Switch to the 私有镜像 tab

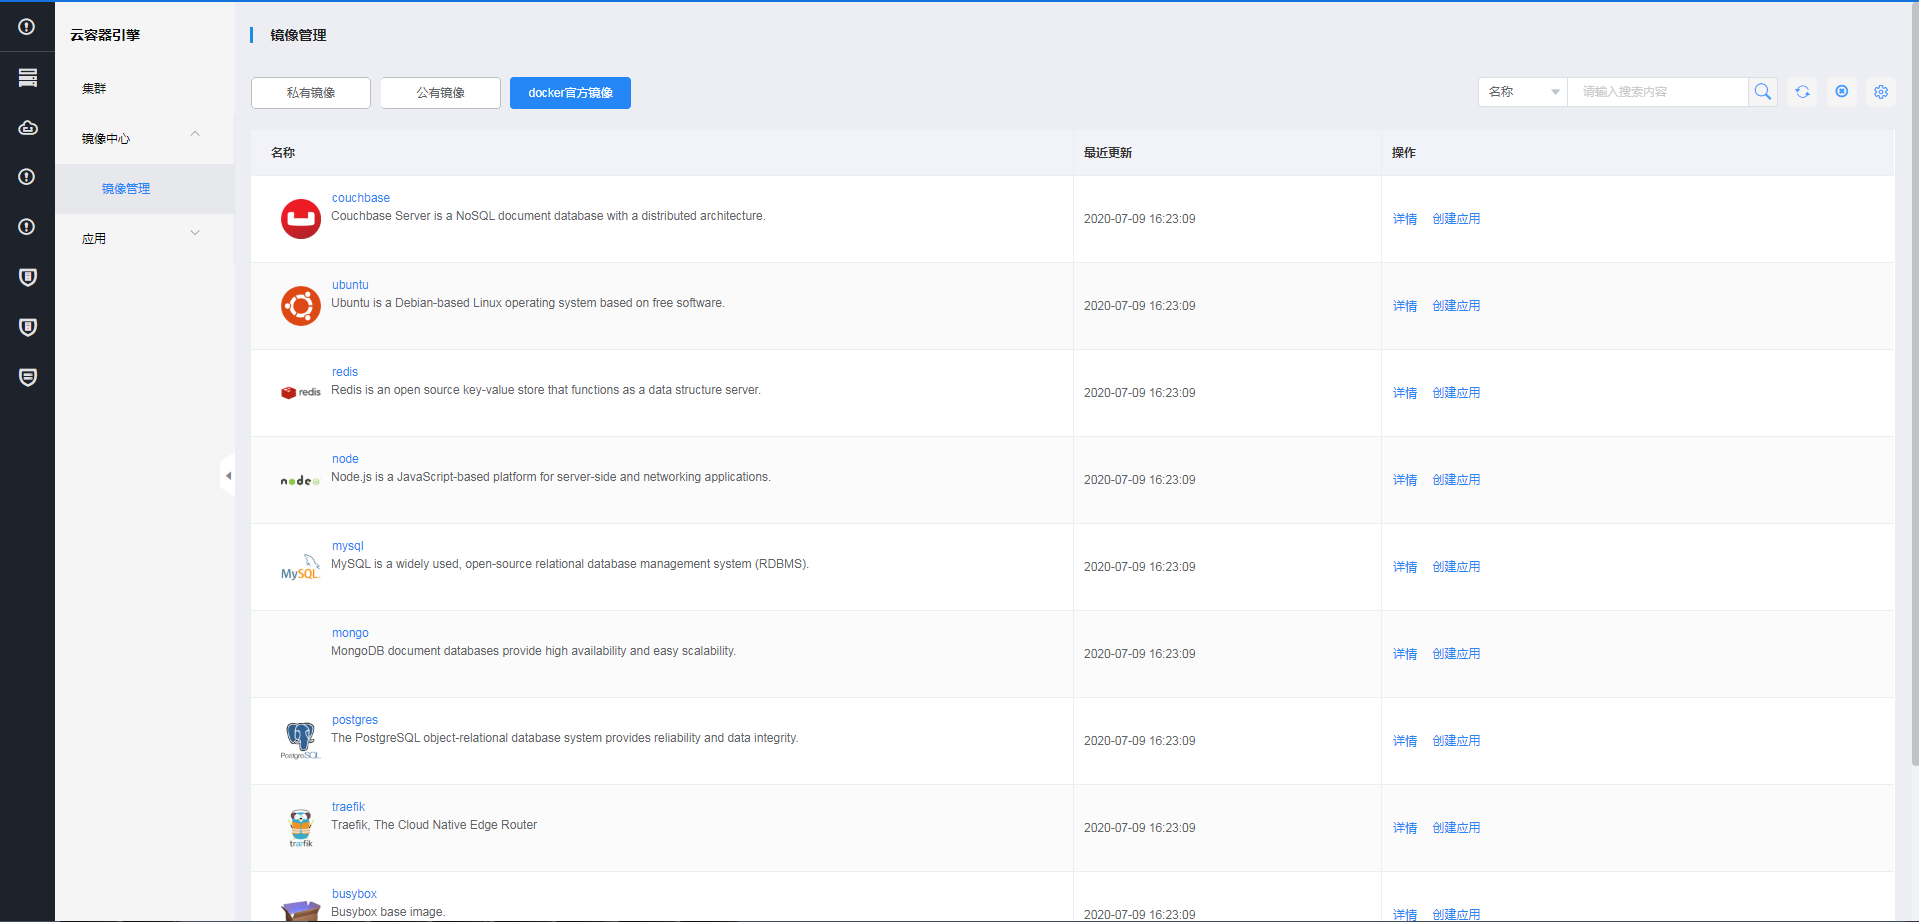pyautogui.click(x=311, y=93)
